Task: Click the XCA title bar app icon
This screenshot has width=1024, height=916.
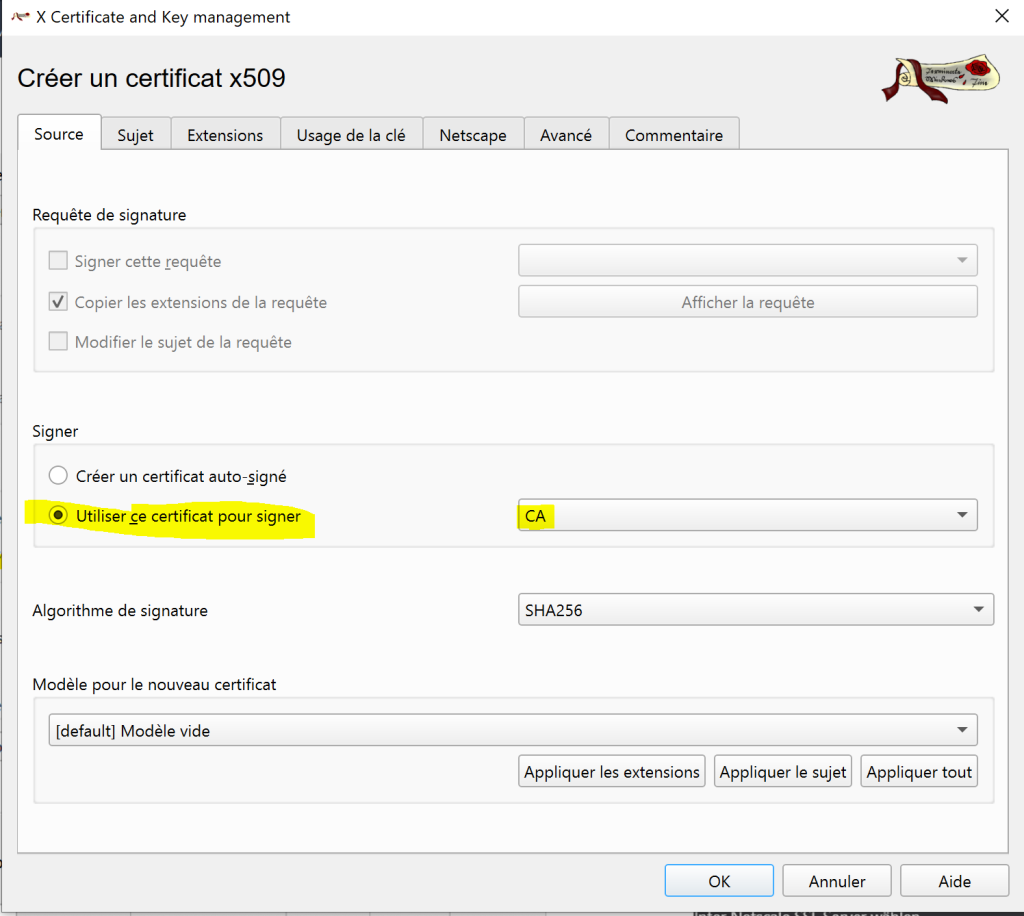Action: click(x=19, y=17)
